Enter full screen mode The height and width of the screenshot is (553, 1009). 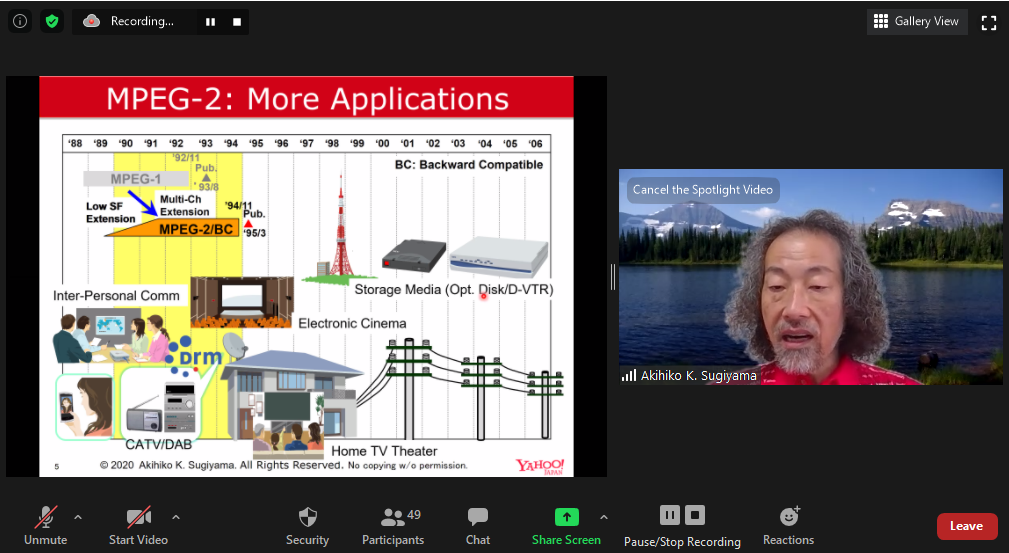[988, 23]
